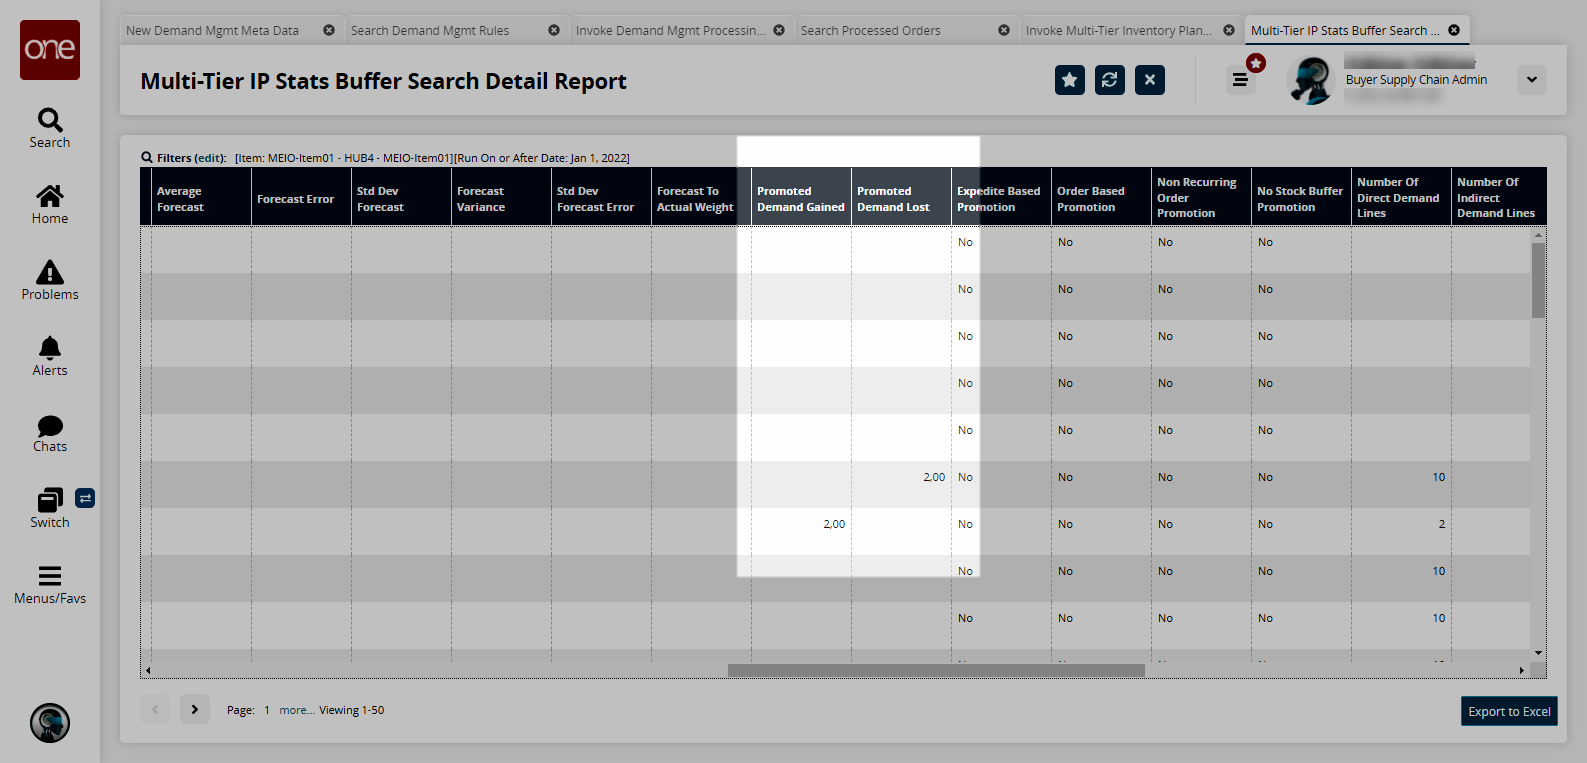
Task: Click the horizontal scrollbar thumb of the table
Action: 936,670
